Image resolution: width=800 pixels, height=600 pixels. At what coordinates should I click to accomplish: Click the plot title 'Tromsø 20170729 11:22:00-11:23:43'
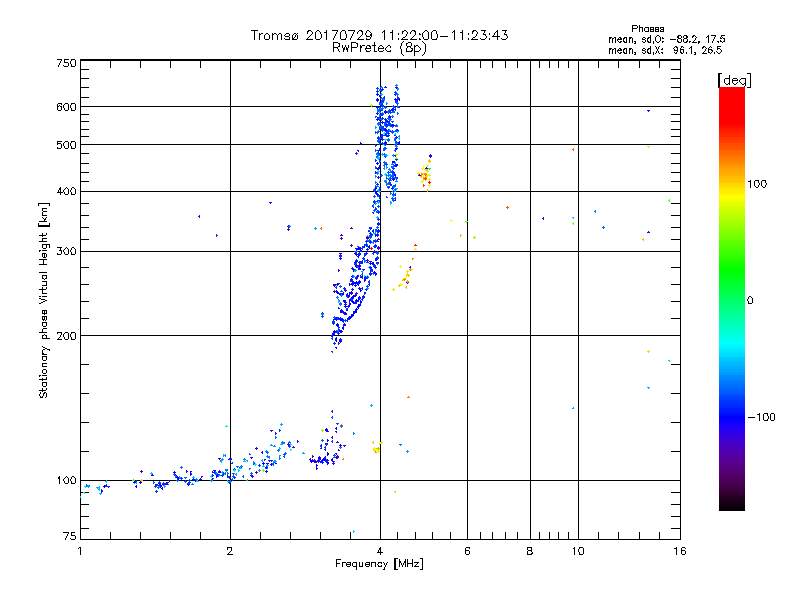pyautogui.click(x=379, y=35)
